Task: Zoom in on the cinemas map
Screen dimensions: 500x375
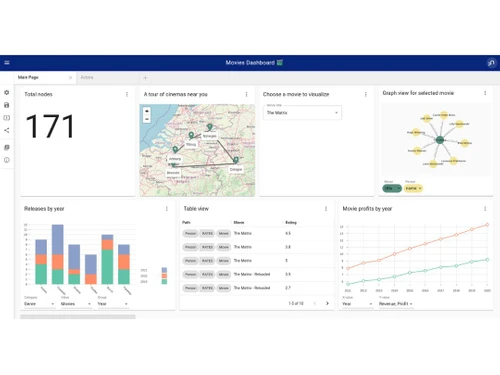Action: tap(147, 111)
